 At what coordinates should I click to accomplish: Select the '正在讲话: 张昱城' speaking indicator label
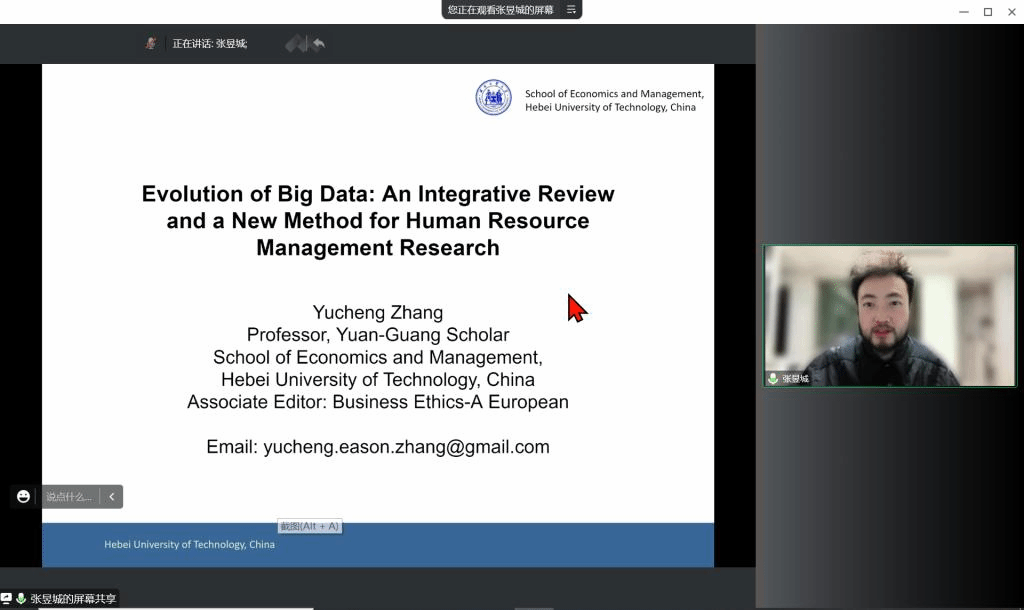(209, 43)
